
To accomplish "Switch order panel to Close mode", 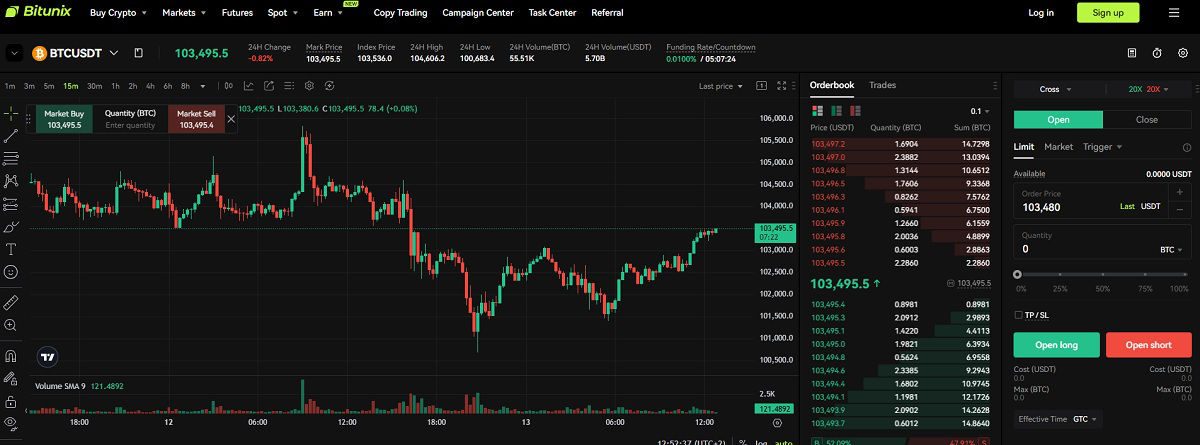I will [1147, 120].
